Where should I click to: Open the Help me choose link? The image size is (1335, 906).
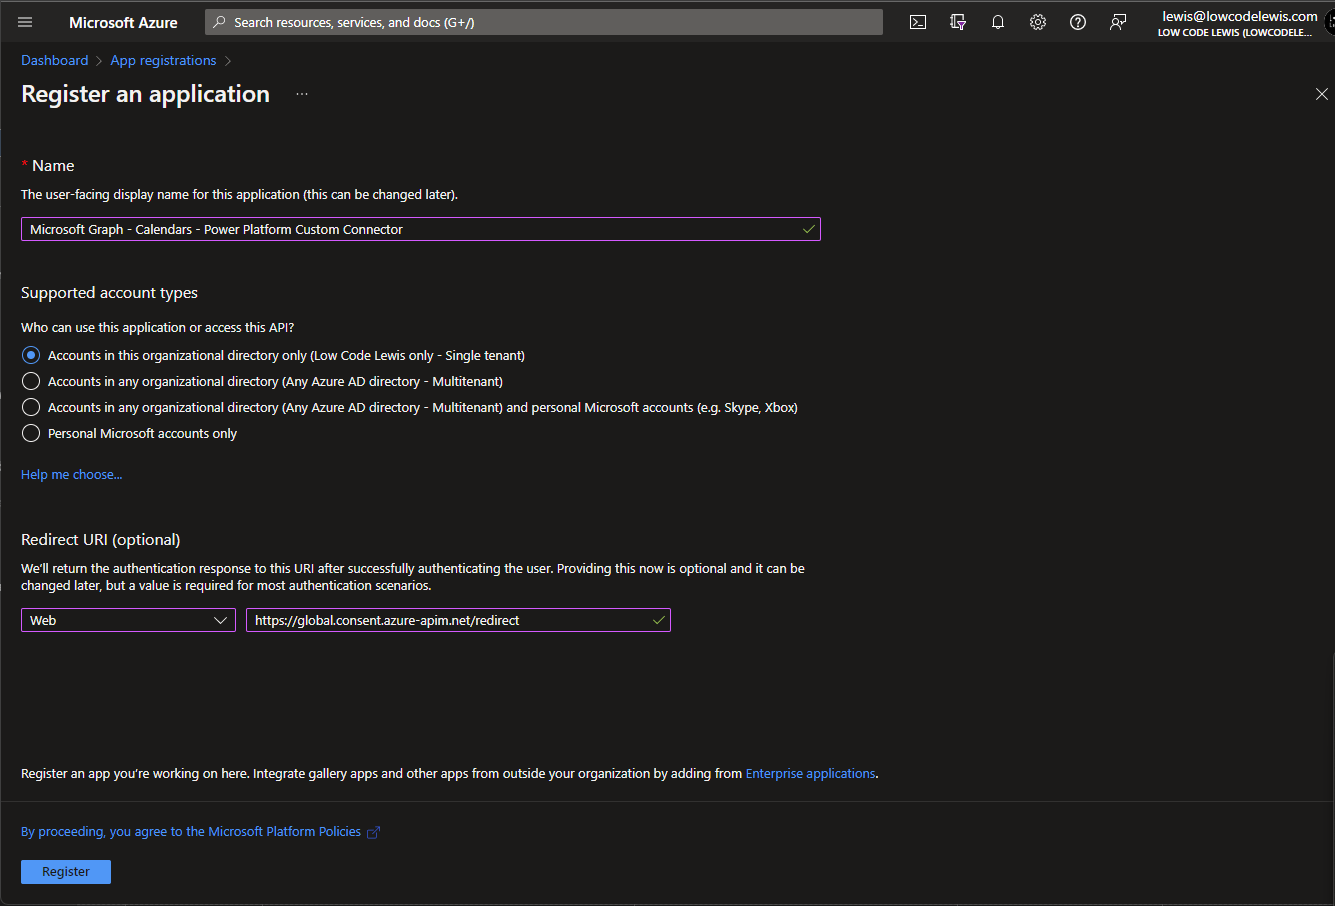click(x=71, y=474)
